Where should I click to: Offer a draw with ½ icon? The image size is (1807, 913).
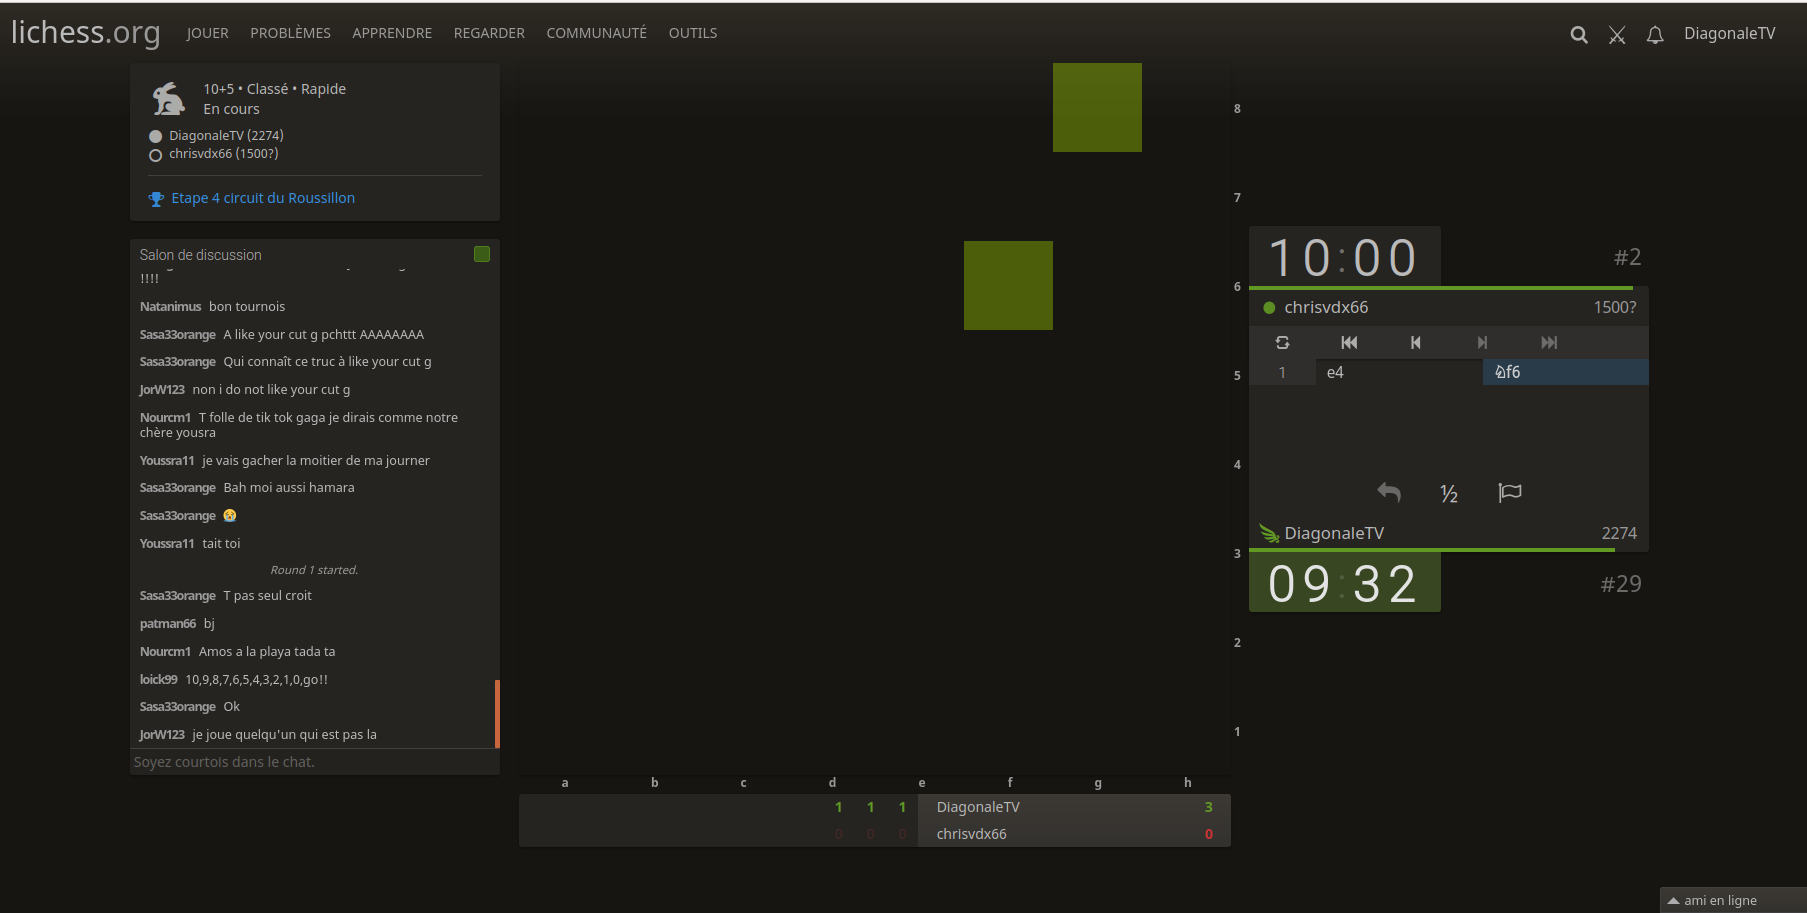(1449, 493)
